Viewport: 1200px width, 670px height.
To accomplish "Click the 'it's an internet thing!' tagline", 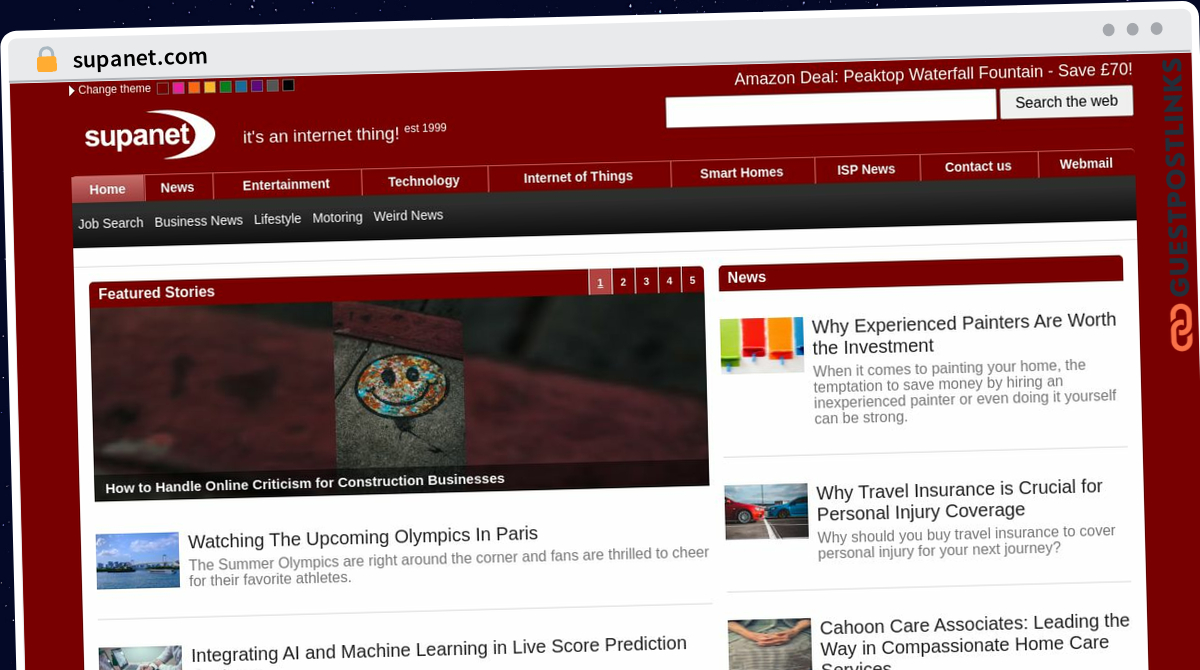I will pos(321,134).
